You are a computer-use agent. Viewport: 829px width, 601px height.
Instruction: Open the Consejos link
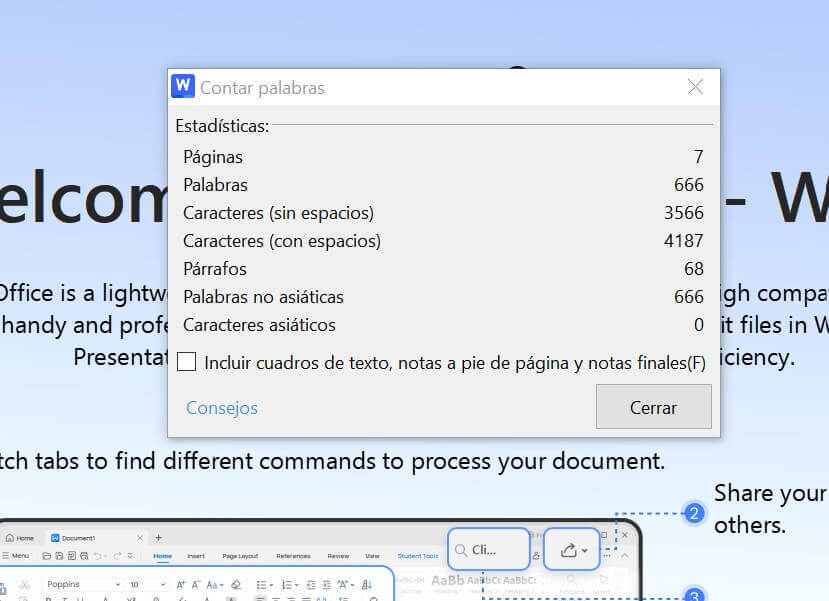[222, 407]
